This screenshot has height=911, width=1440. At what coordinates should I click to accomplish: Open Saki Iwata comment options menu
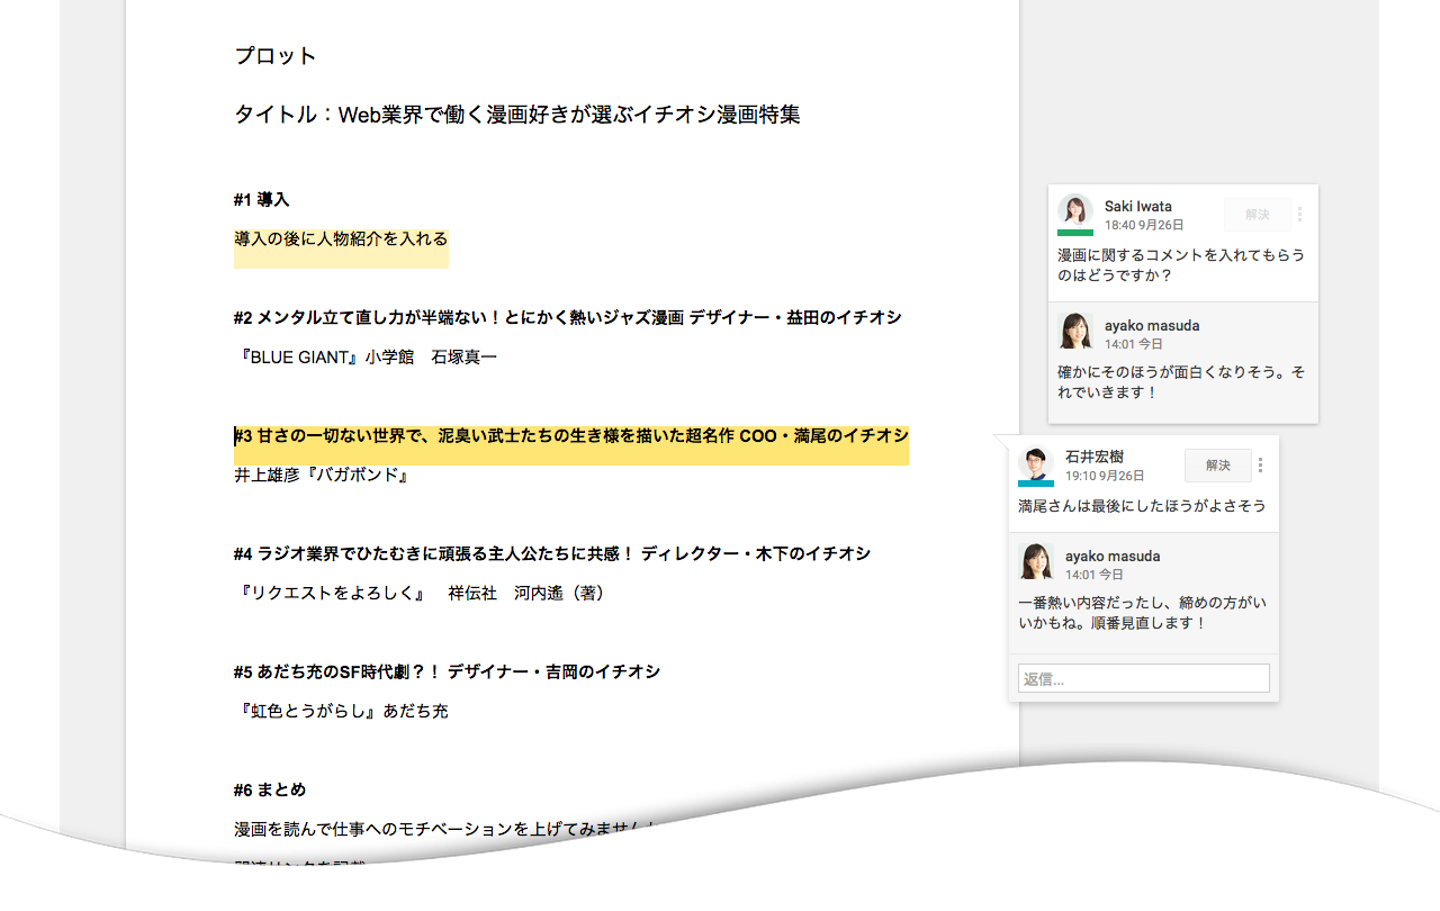tap(1299, 215)
